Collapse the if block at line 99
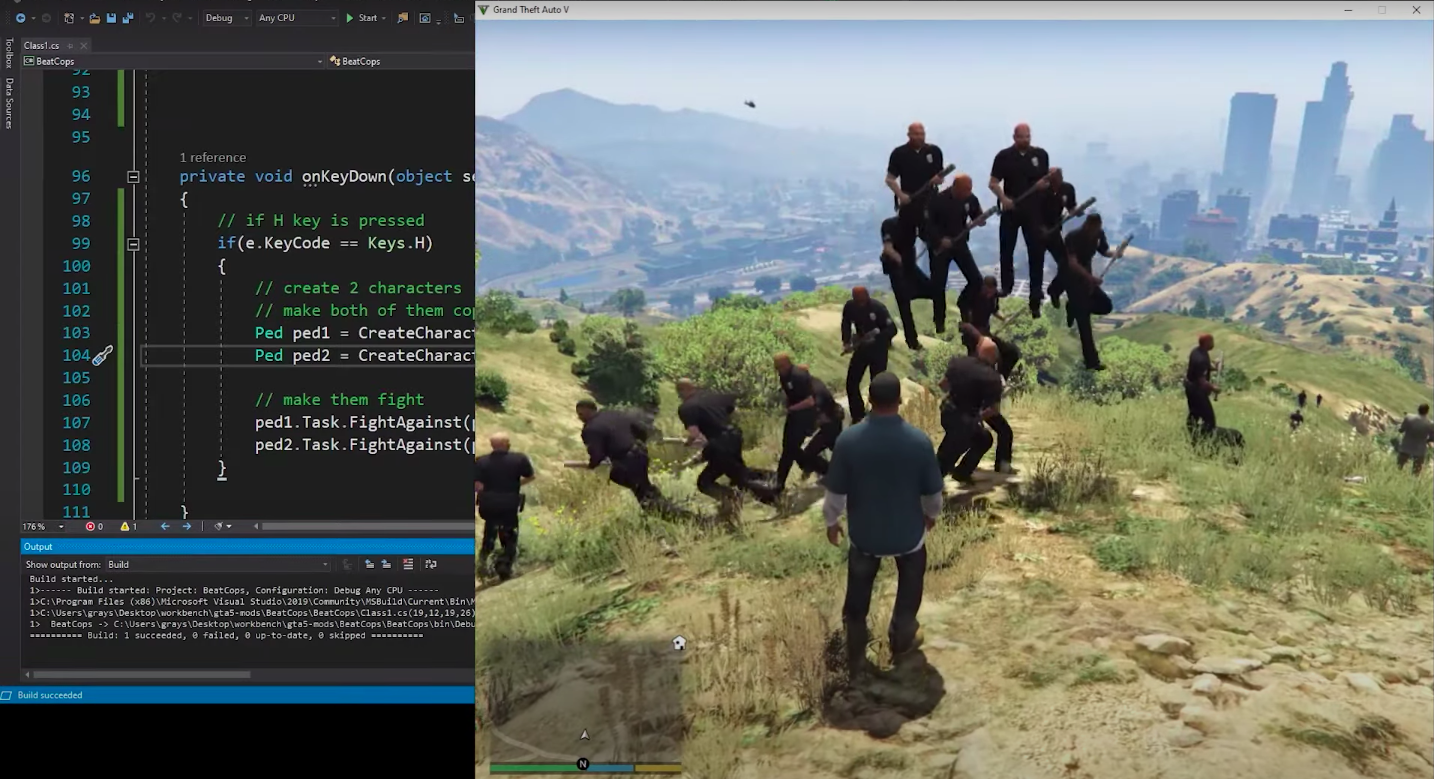This screenshot has height=779, width=1434. [x=133, y=243]
